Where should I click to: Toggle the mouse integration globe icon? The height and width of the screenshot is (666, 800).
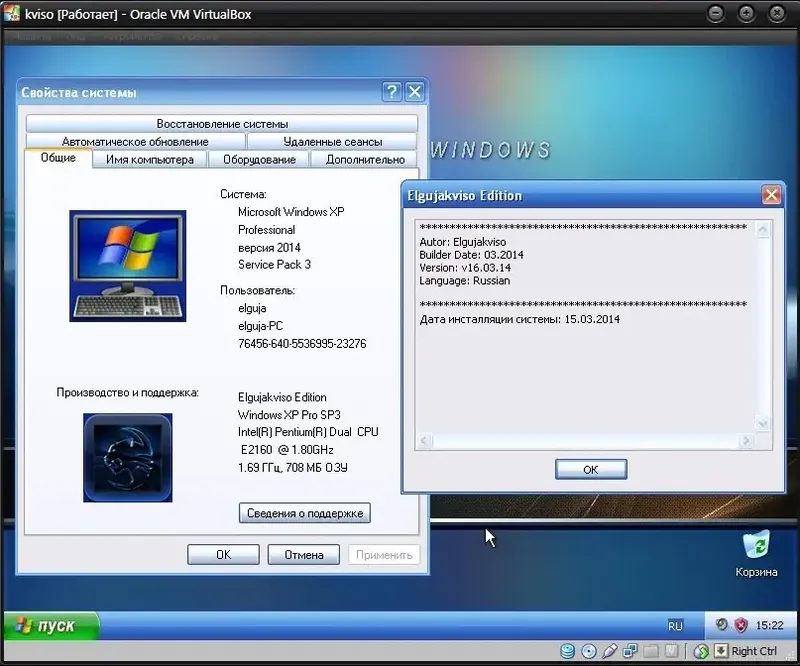[701, 651]
